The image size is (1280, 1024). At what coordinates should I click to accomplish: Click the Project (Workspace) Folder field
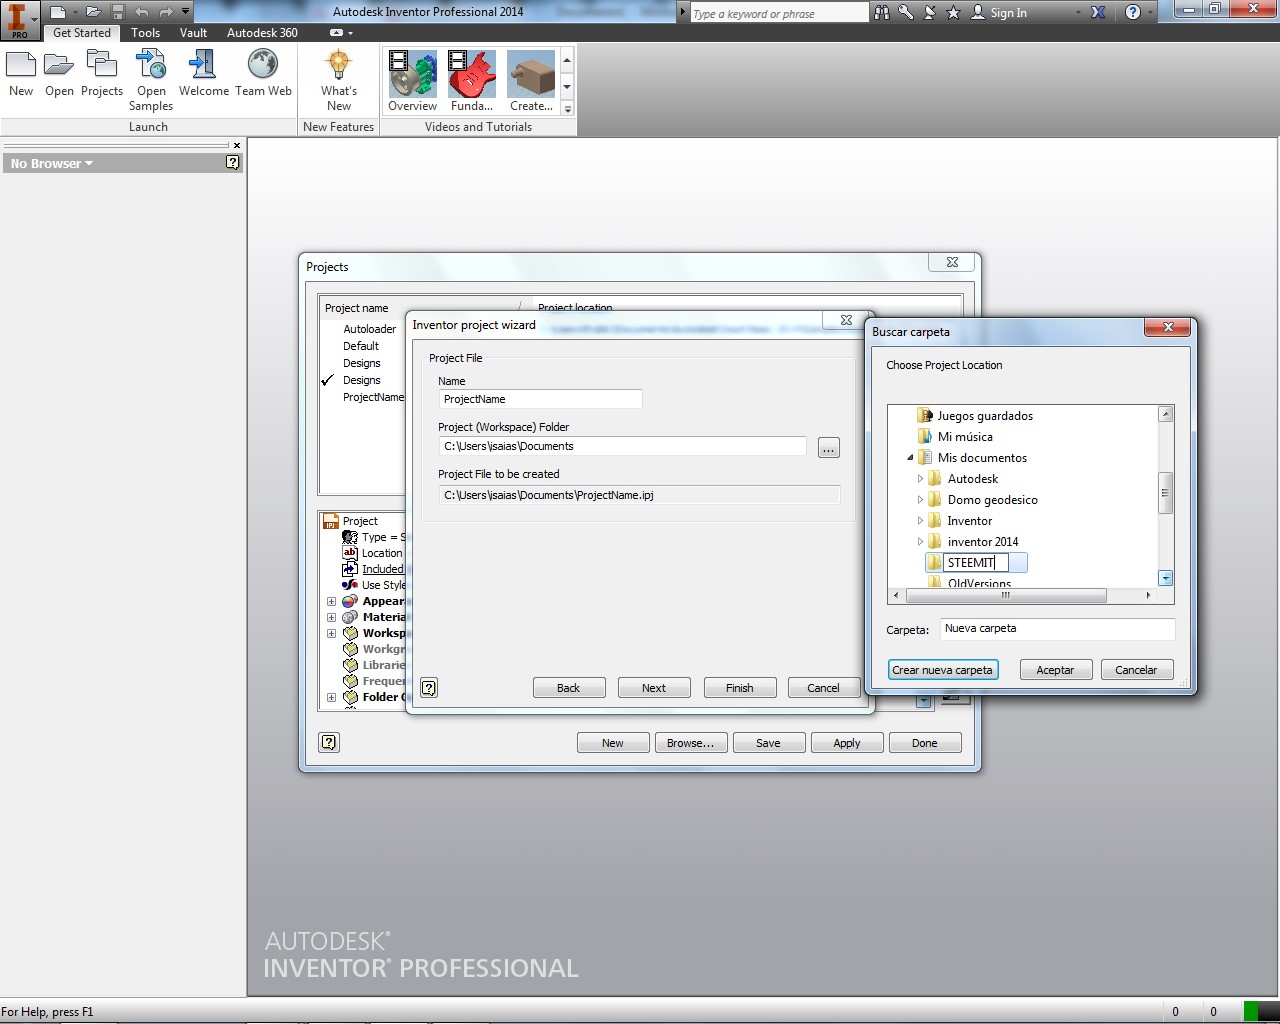coord(622,446)
